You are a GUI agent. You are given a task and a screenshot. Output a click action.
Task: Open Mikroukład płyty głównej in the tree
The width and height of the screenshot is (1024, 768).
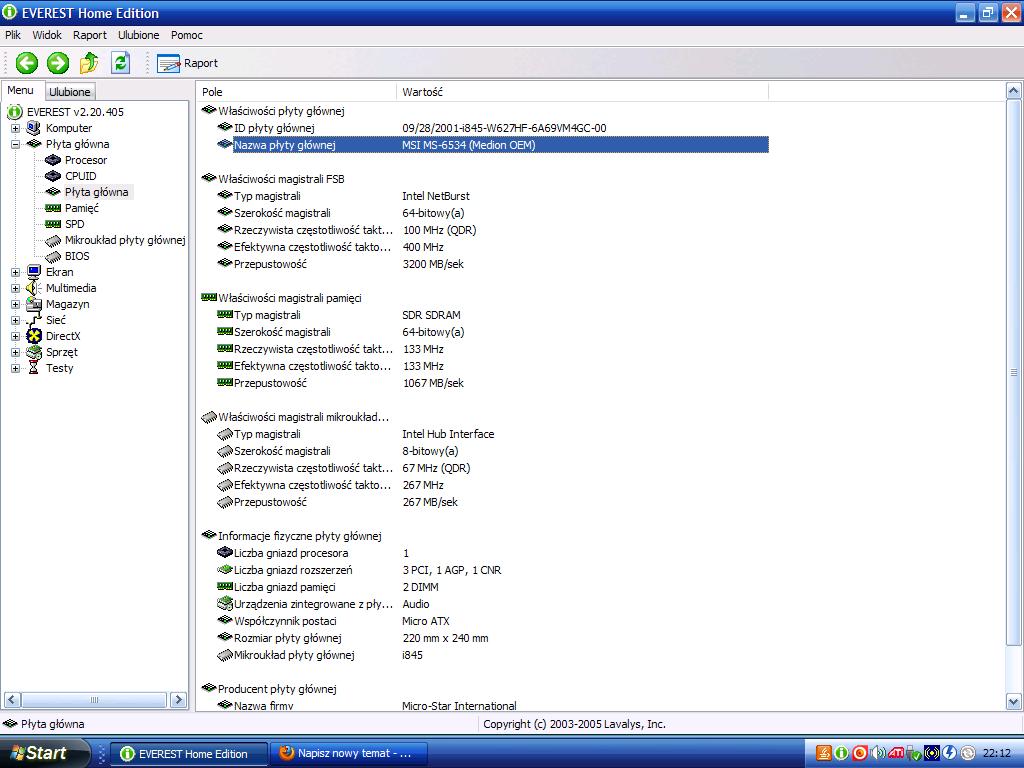coord(125,240)
